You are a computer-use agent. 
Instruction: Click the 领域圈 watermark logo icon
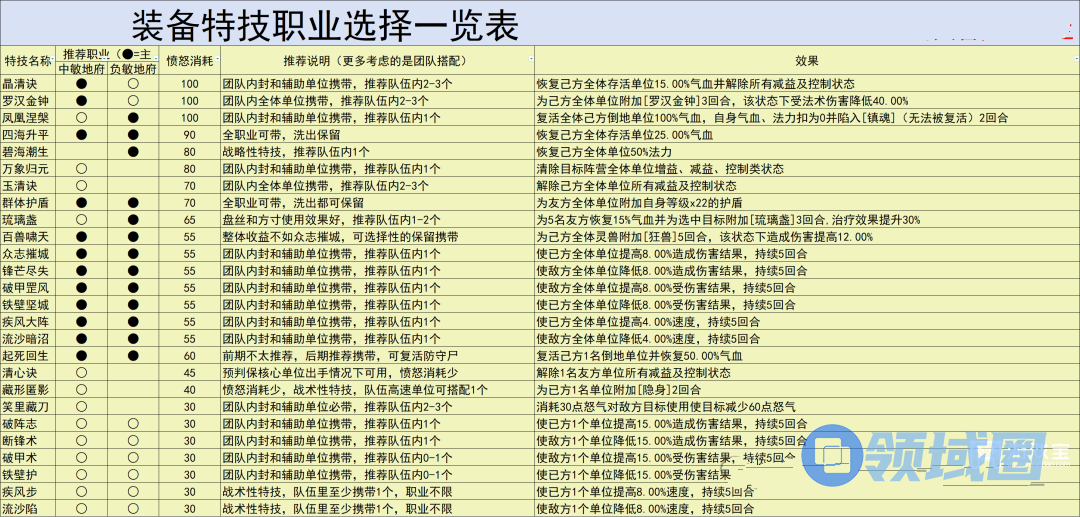833,454
